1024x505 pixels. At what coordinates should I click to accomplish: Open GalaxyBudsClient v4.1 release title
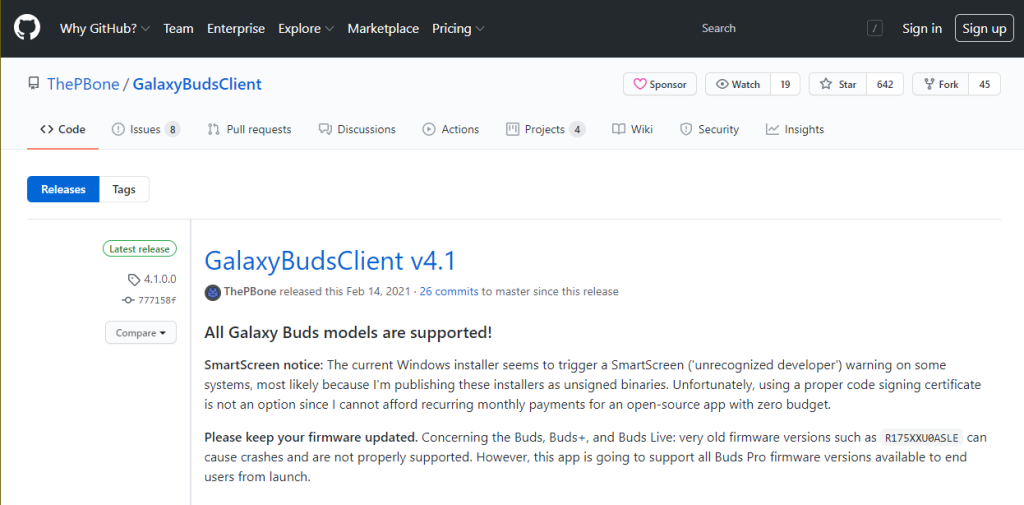click(x=330, y=261)
